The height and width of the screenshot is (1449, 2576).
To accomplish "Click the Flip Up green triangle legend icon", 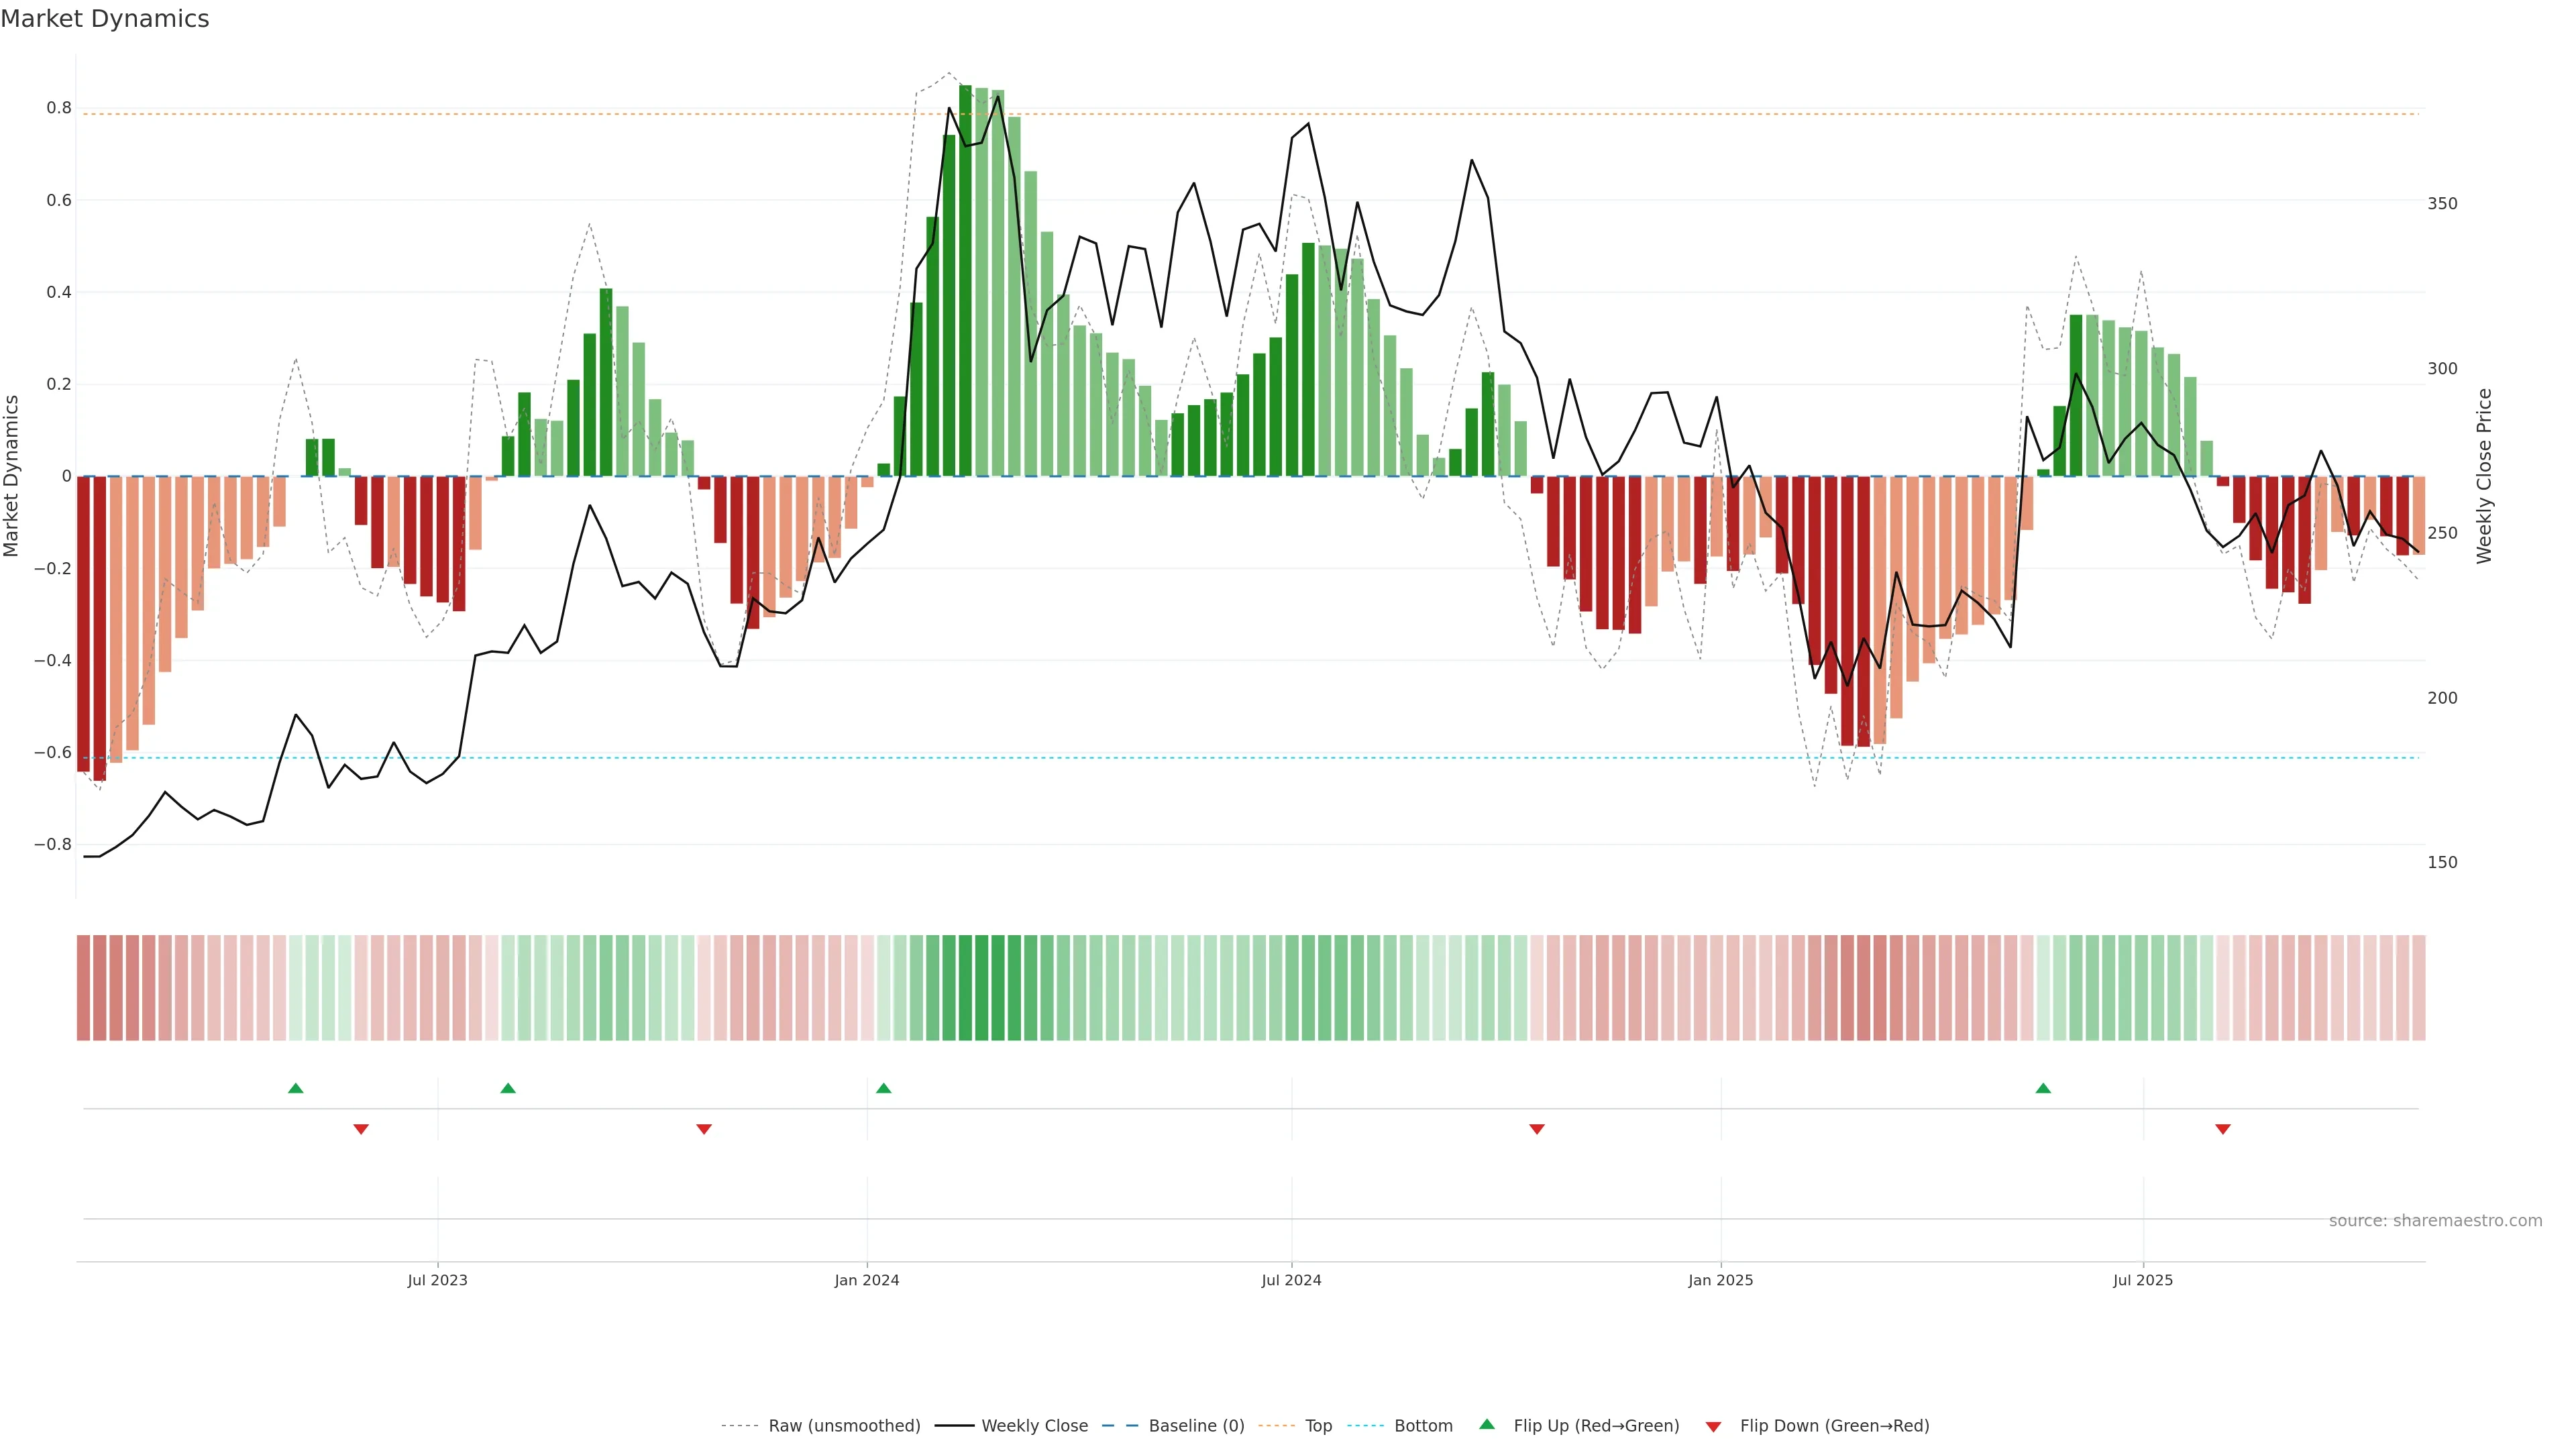I will (x=1486, y=1424).
